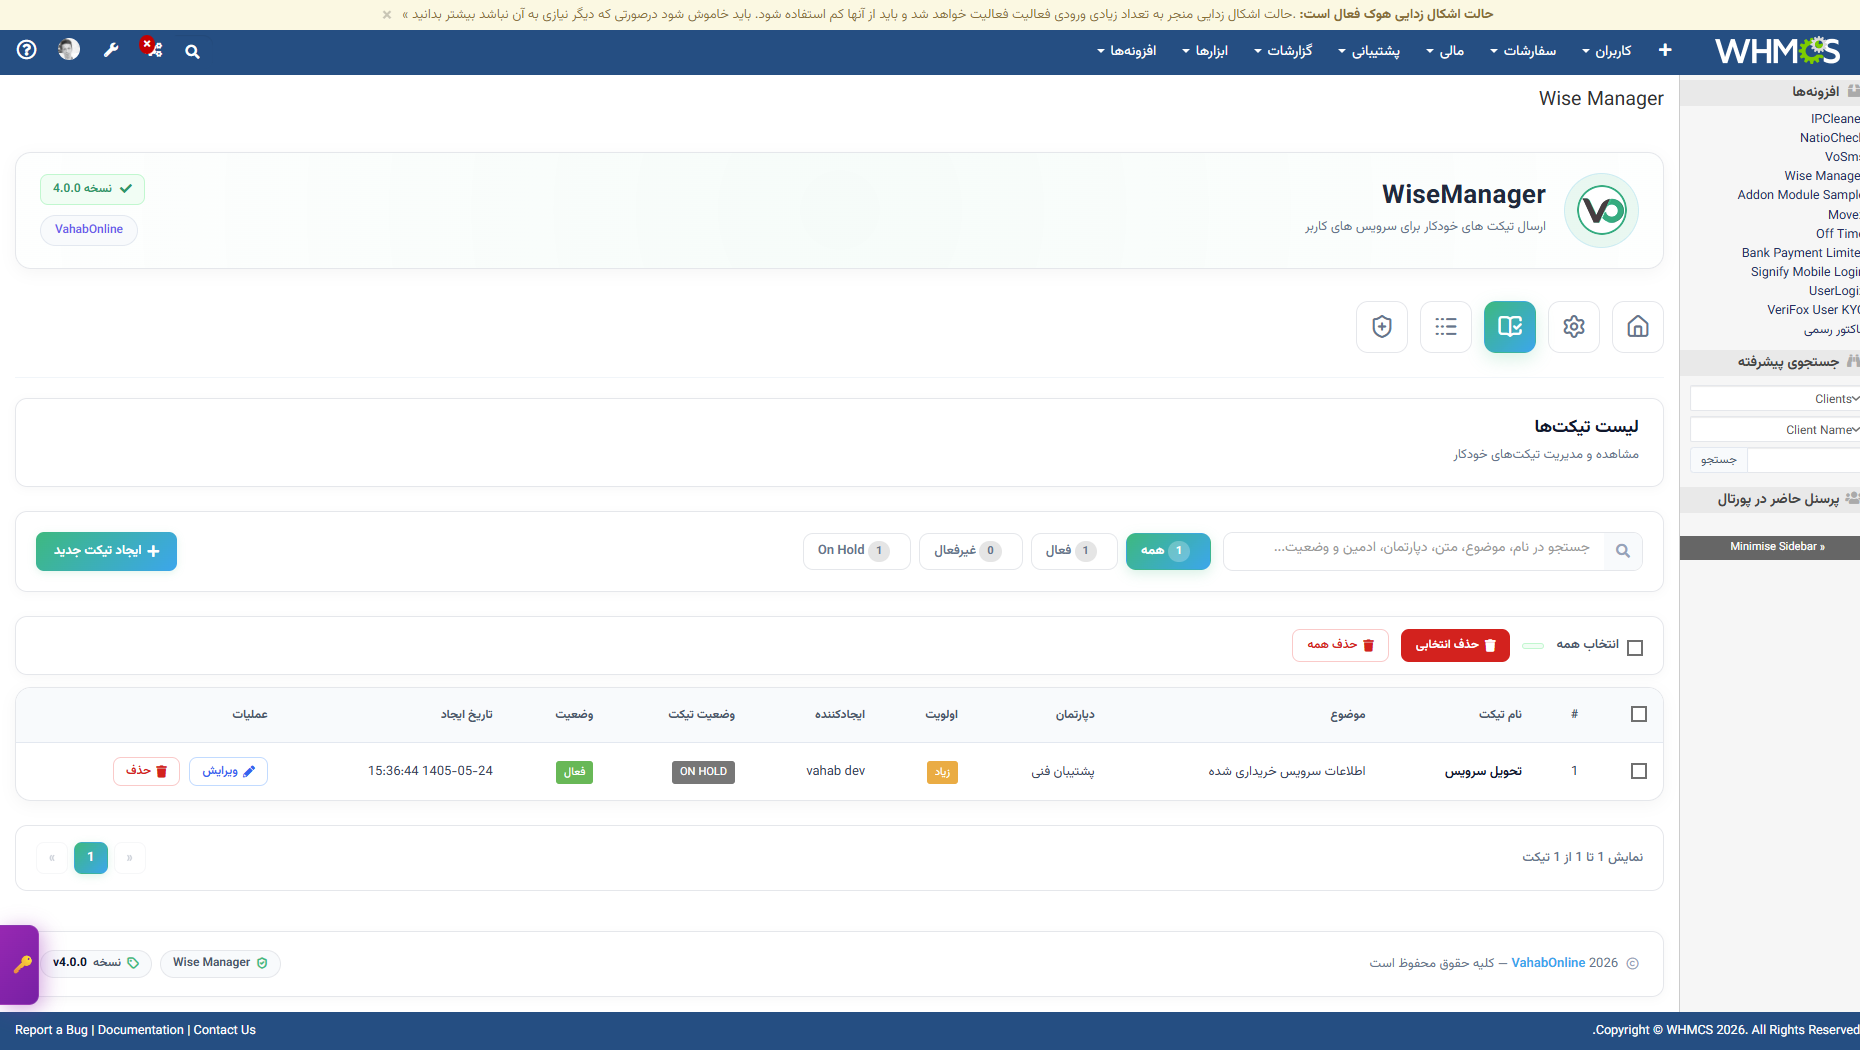Viewport: 1860px width, 1050px height.
Task: Click the VahabOnline badge in header card
Action: click(89, 230)
